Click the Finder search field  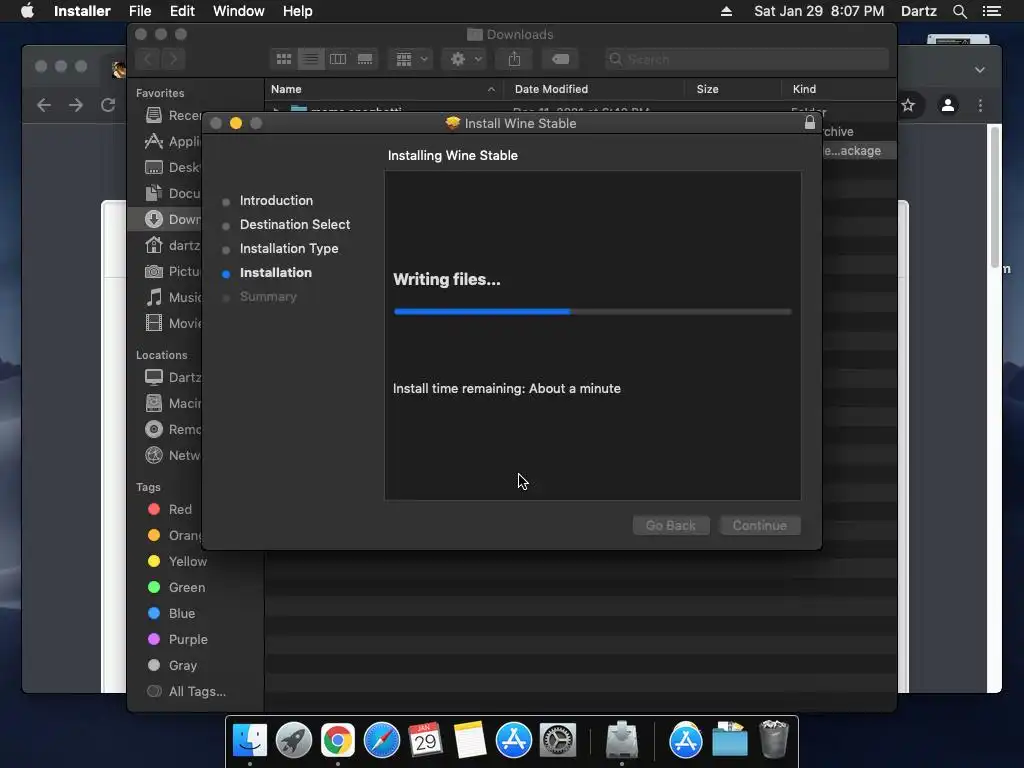click(x=746, y=59)
